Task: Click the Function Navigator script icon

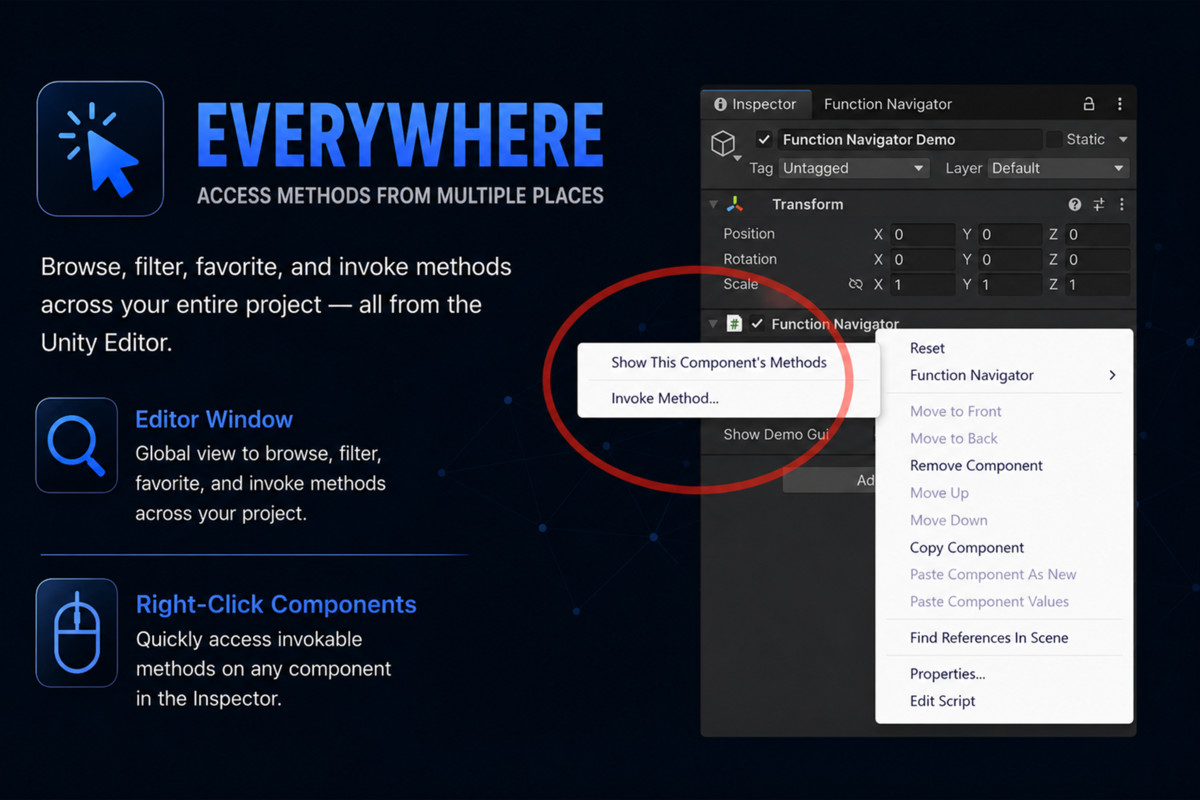Action: coord(734,323)
